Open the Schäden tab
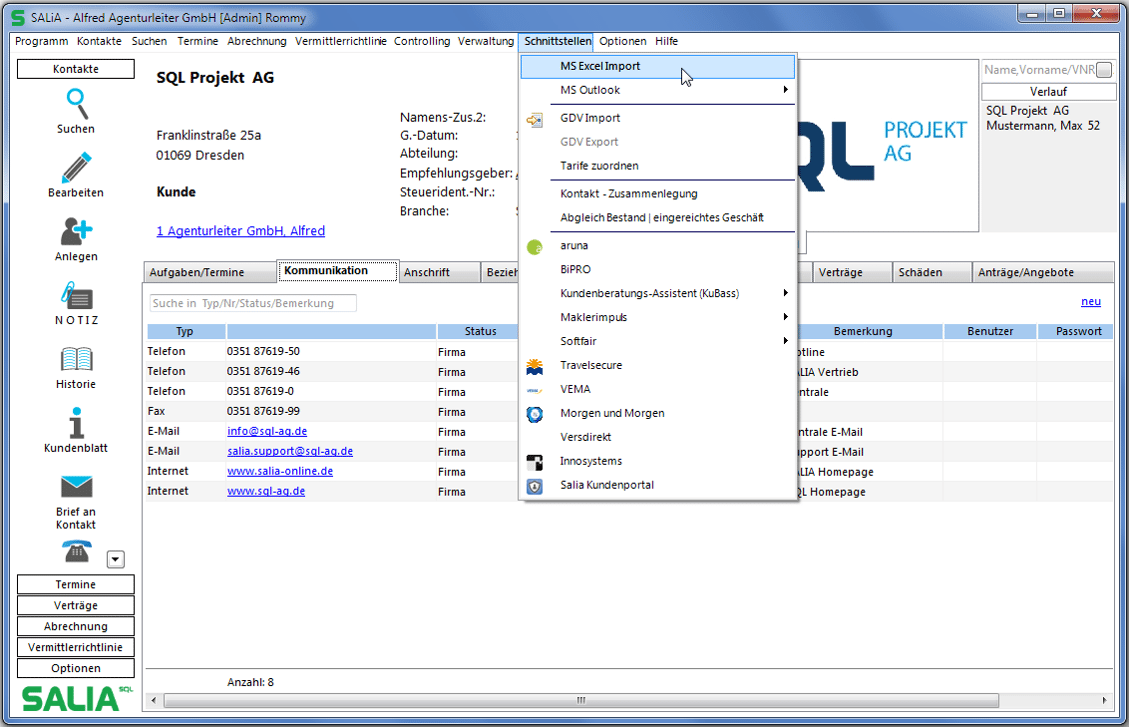The image size is (1129, 727). (x=931, y=272)
